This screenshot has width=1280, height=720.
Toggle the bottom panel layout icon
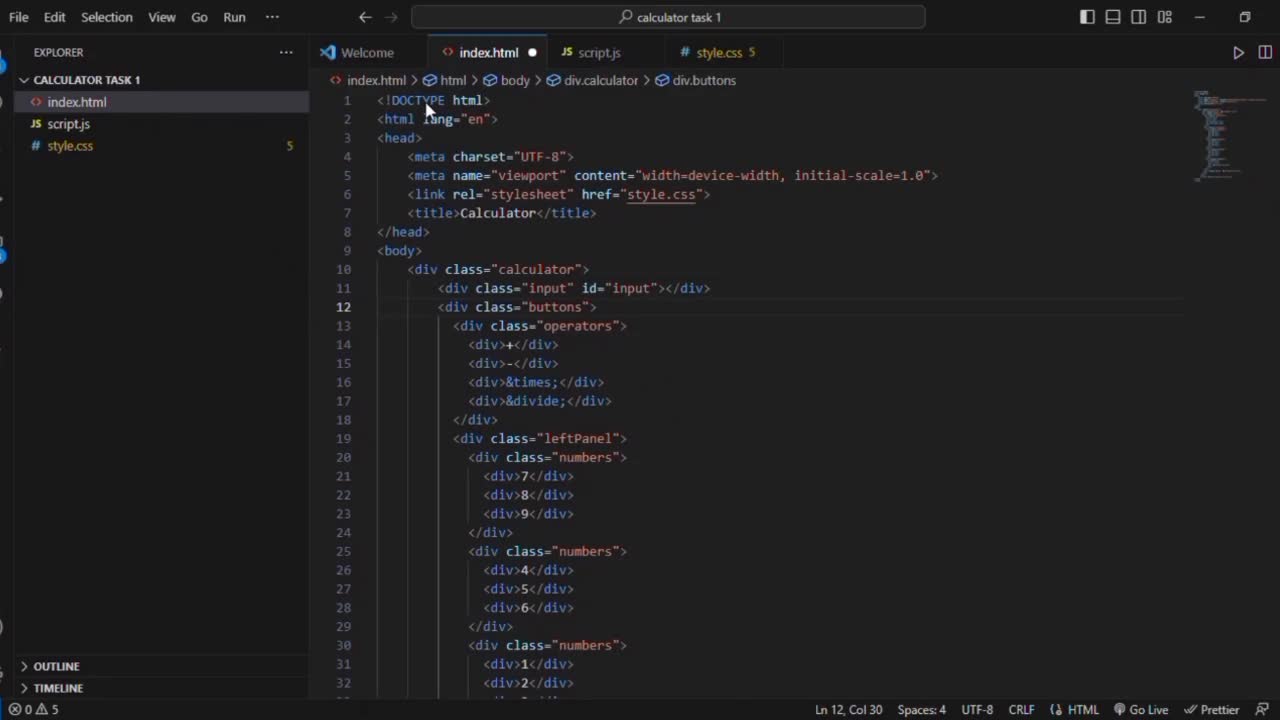point(1113,17)
